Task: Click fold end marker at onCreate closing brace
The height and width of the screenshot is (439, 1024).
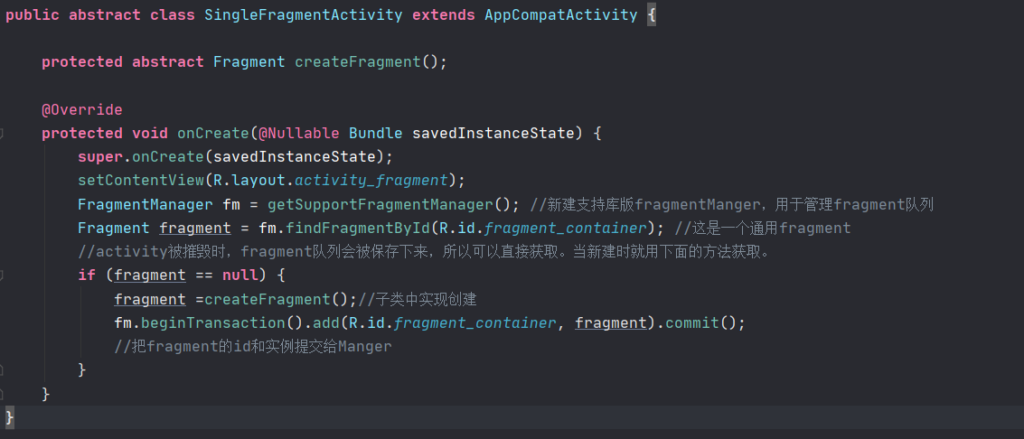Action: pos(2,394)
